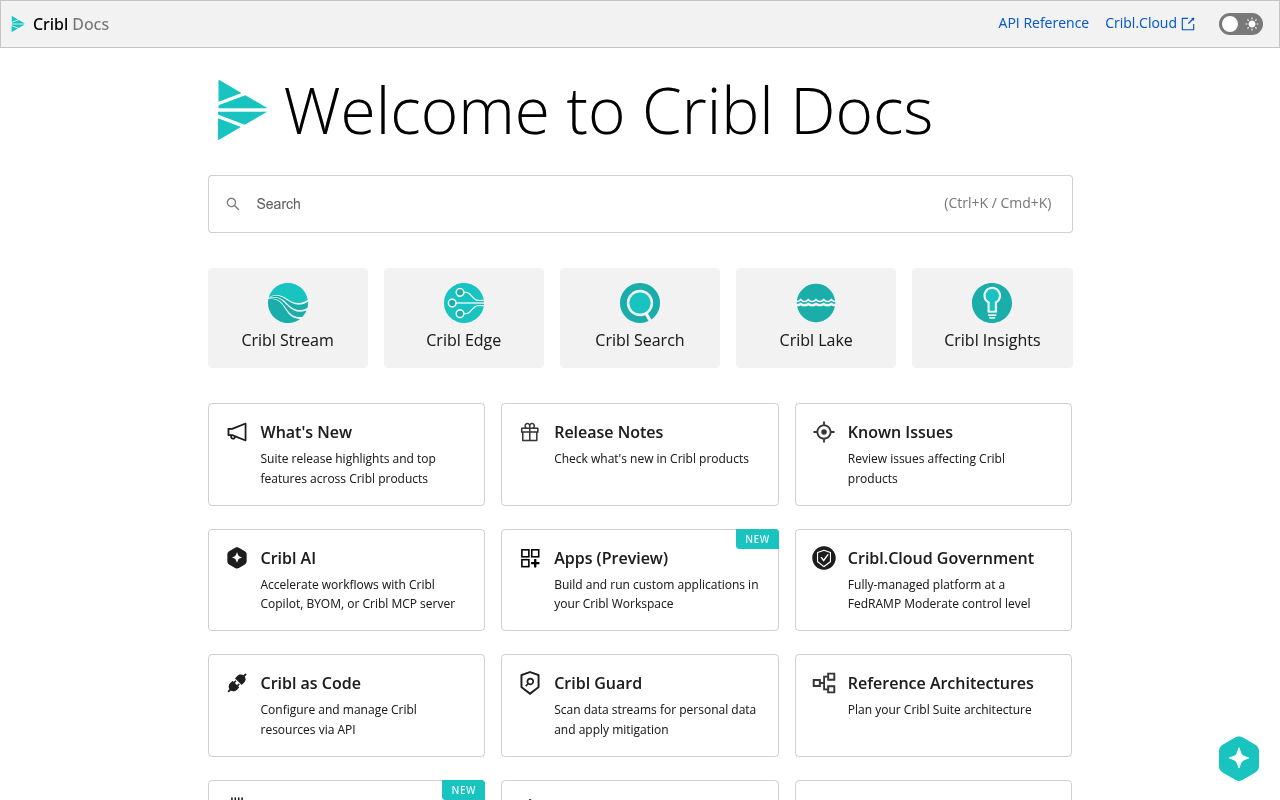
Task: Click the Known Issues target icon
Action: [824, 432]
